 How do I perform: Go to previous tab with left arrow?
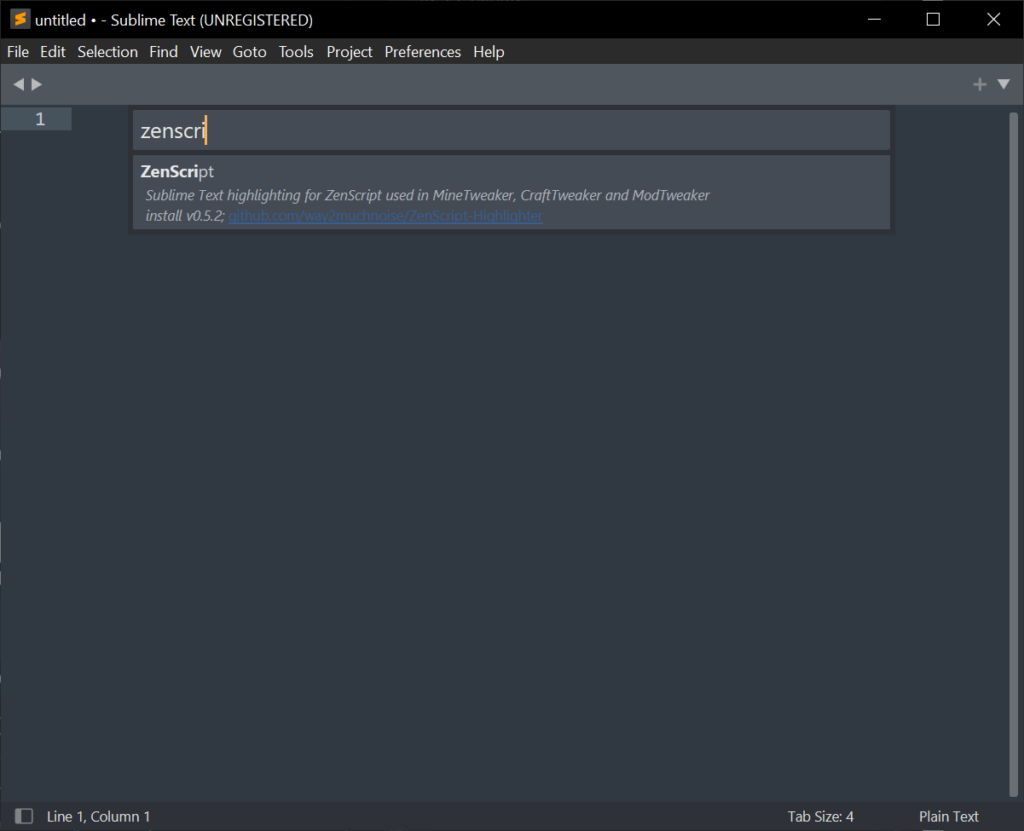coord(18,84)
